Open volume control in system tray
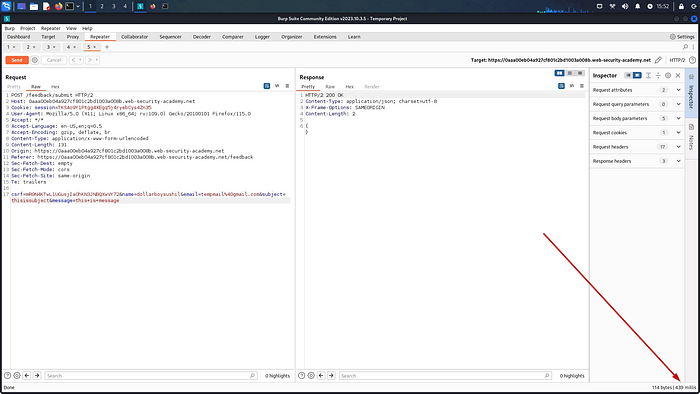 click(x=625, y=6)
